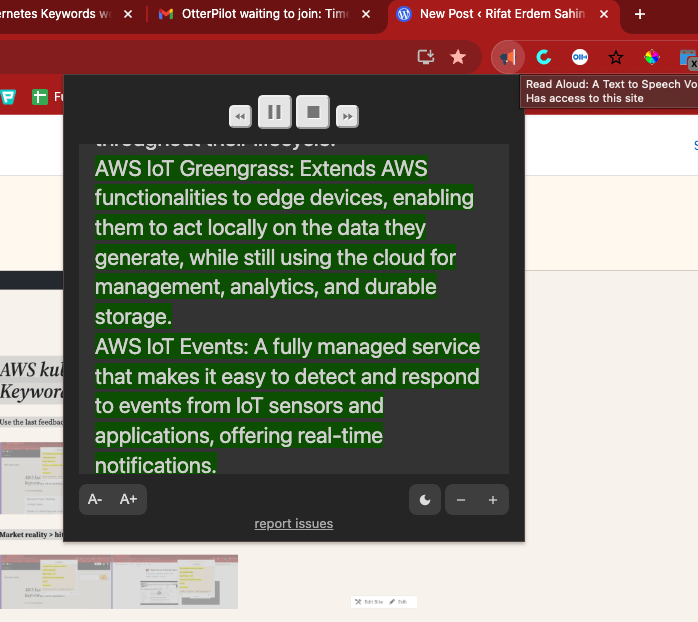Close the OtterPilot Gmail tab
This screenshot has height=622, width=698.
click(x=366, y=14)
